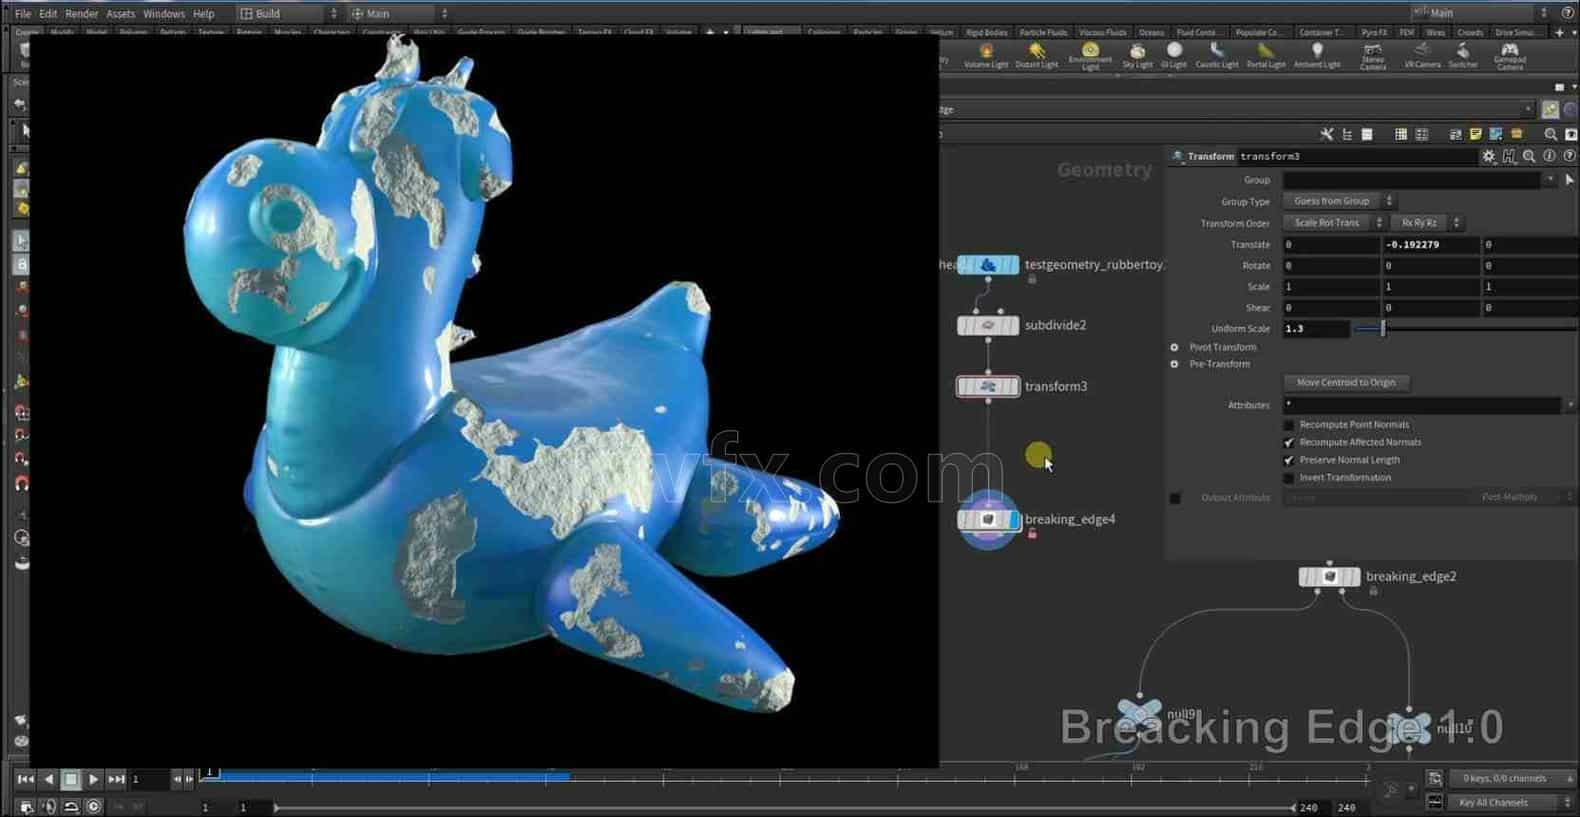Click the parameter search magnifier icon
The height and width of the screenshot is (817, 1580).
[1529, 156]
